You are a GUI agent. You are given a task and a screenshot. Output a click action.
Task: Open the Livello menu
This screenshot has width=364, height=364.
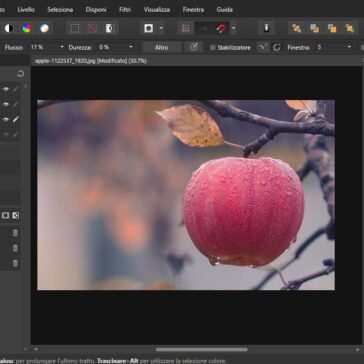pos(26,10)
